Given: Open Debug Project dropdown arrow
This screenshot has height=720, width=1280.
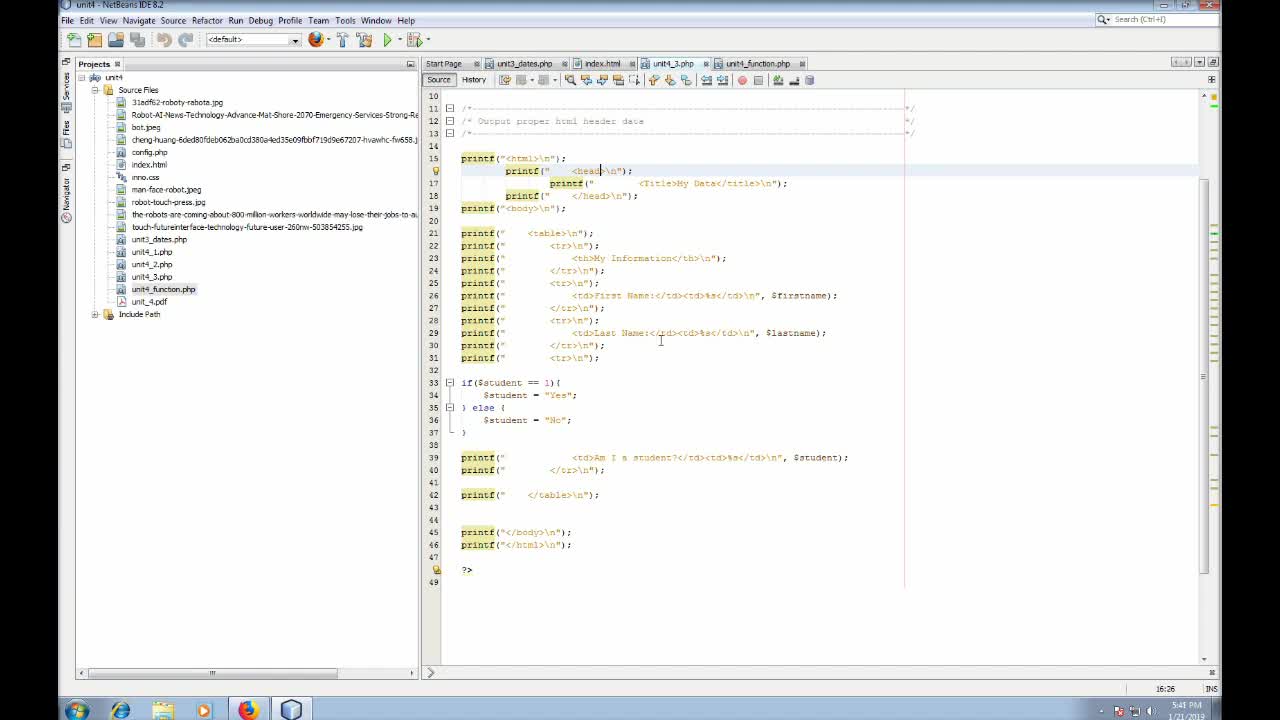Looking at the screenshot, I should click(x=428, y=40).
